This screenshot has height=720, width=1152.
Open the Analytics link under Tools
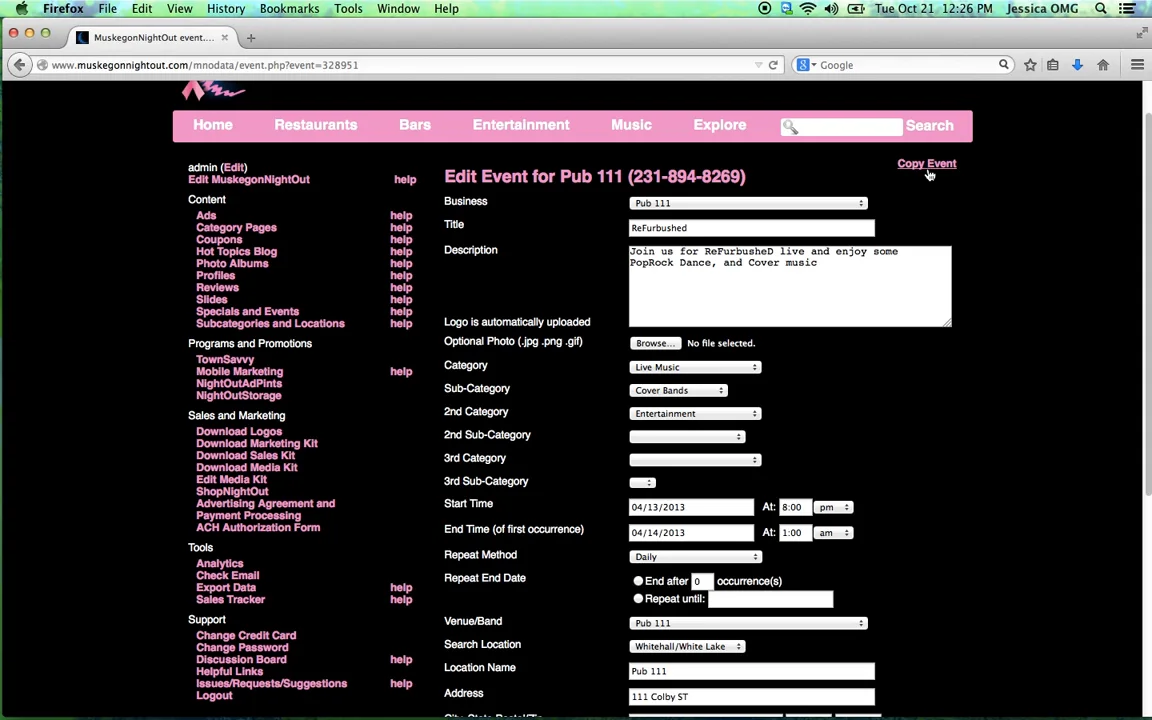tap(220, 564)
